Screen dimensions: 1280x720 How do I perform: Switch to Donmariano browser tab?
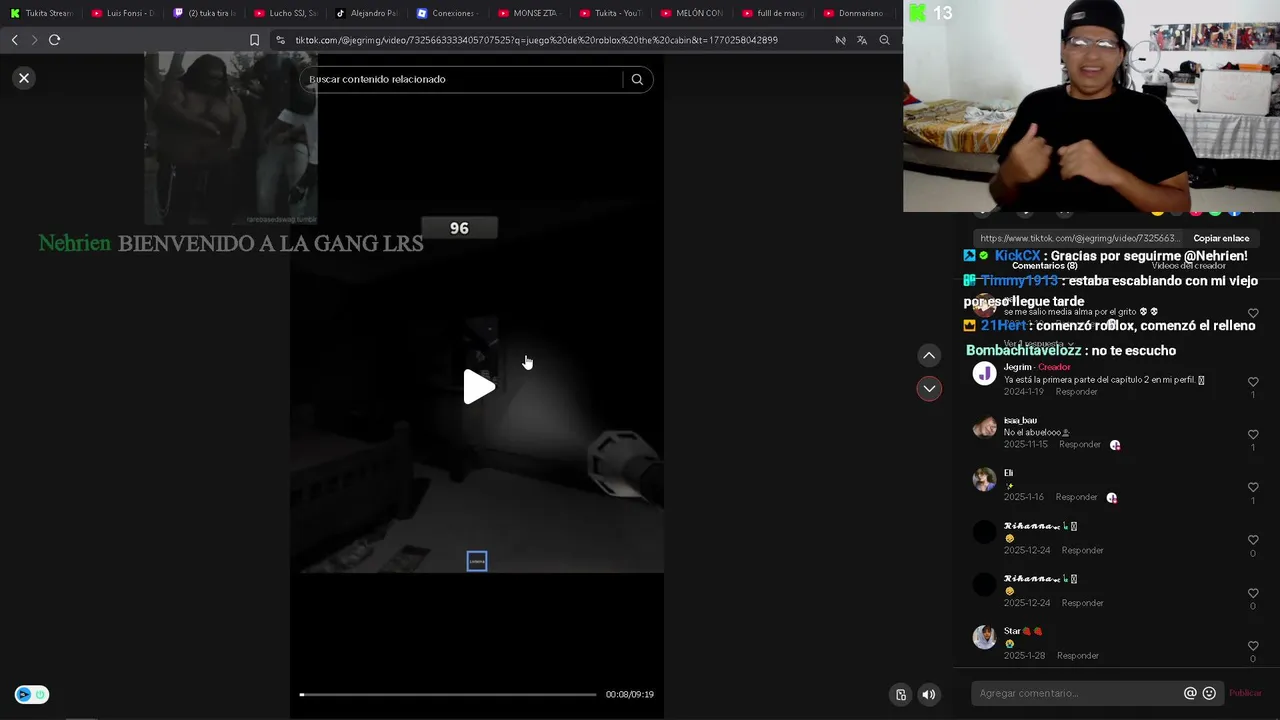(x=854, y=13)
